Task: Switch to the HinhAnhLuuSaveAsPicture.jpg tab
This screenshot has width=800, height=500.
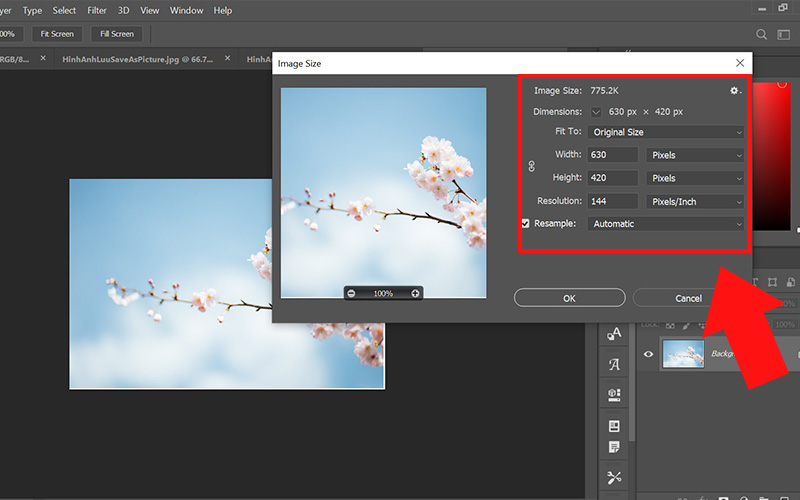Action: point(138,59)
